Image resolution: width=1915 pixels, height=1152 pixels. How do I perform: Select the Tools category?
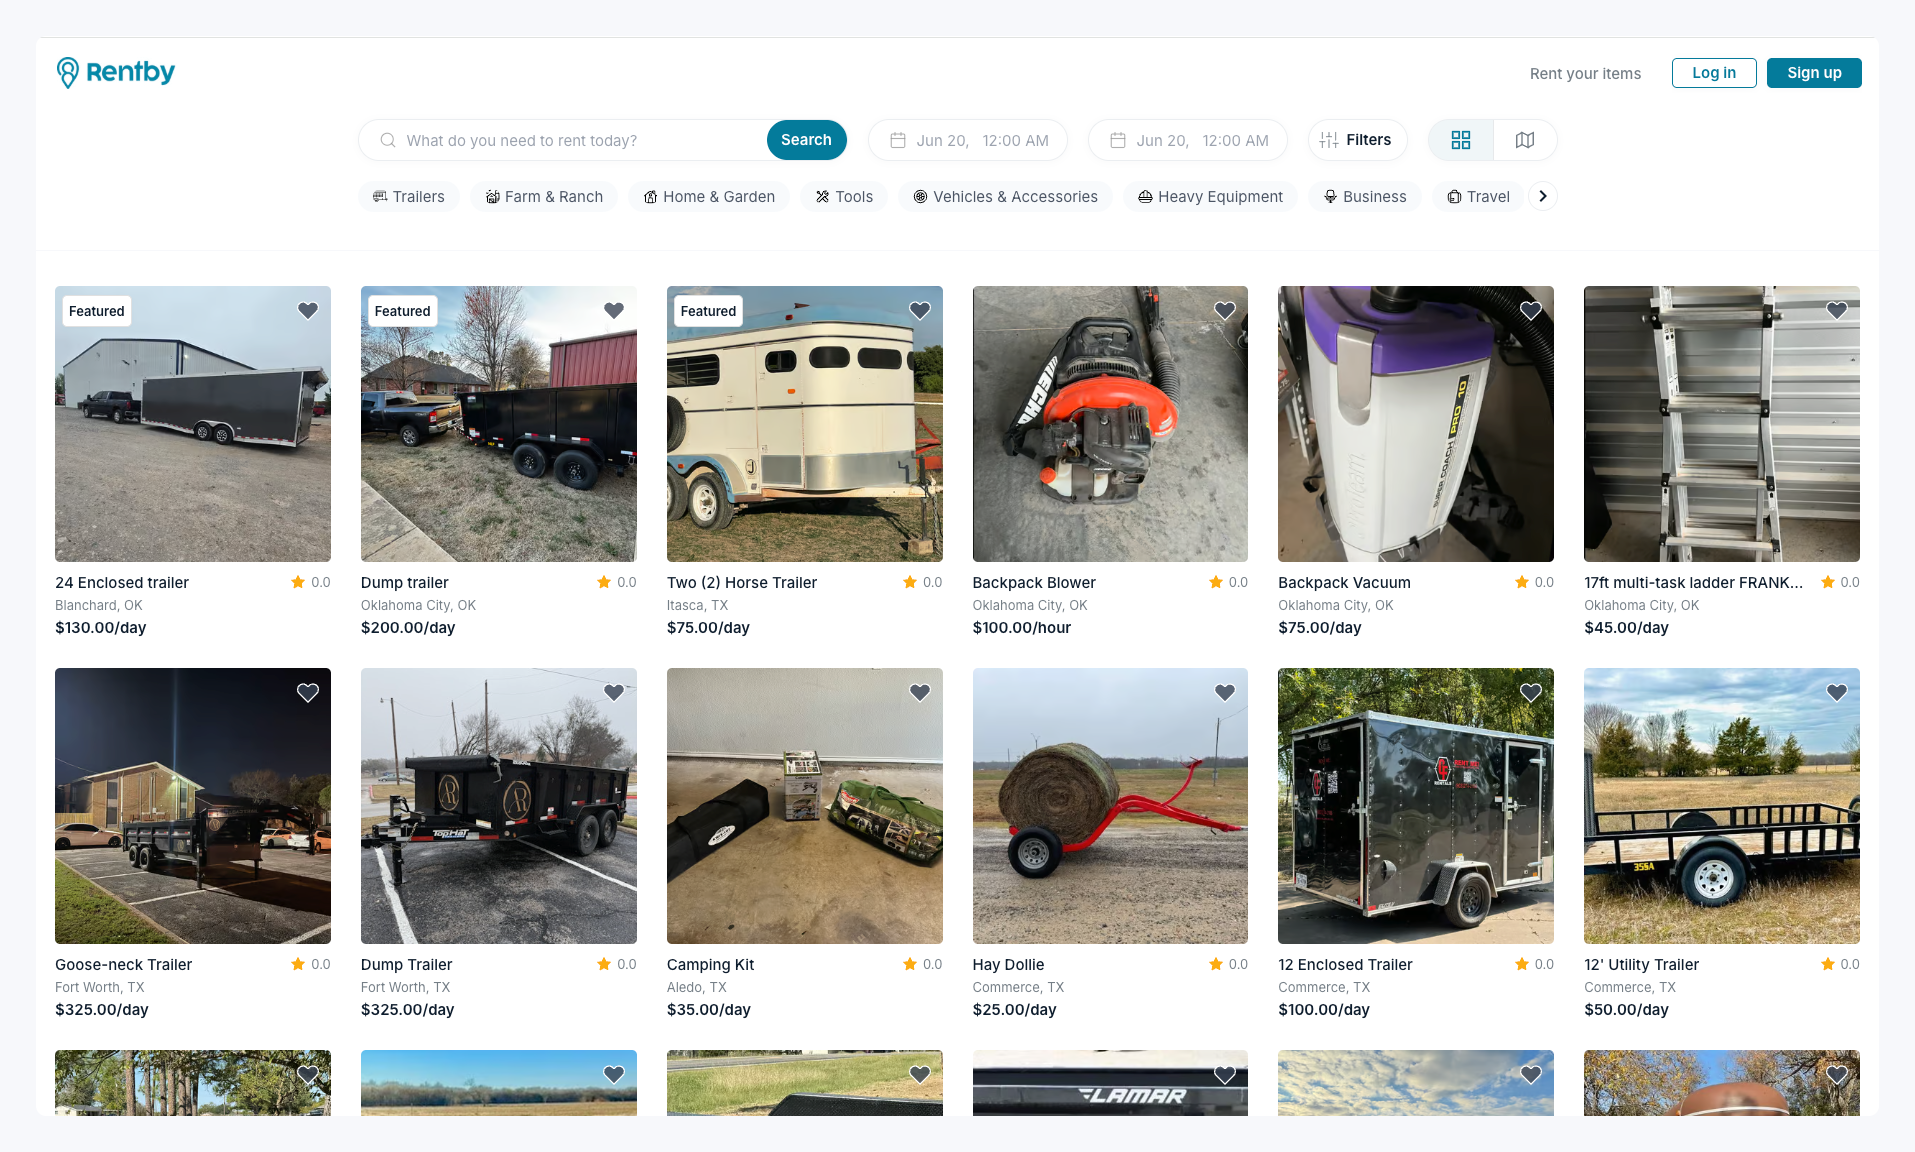(844, 197)
